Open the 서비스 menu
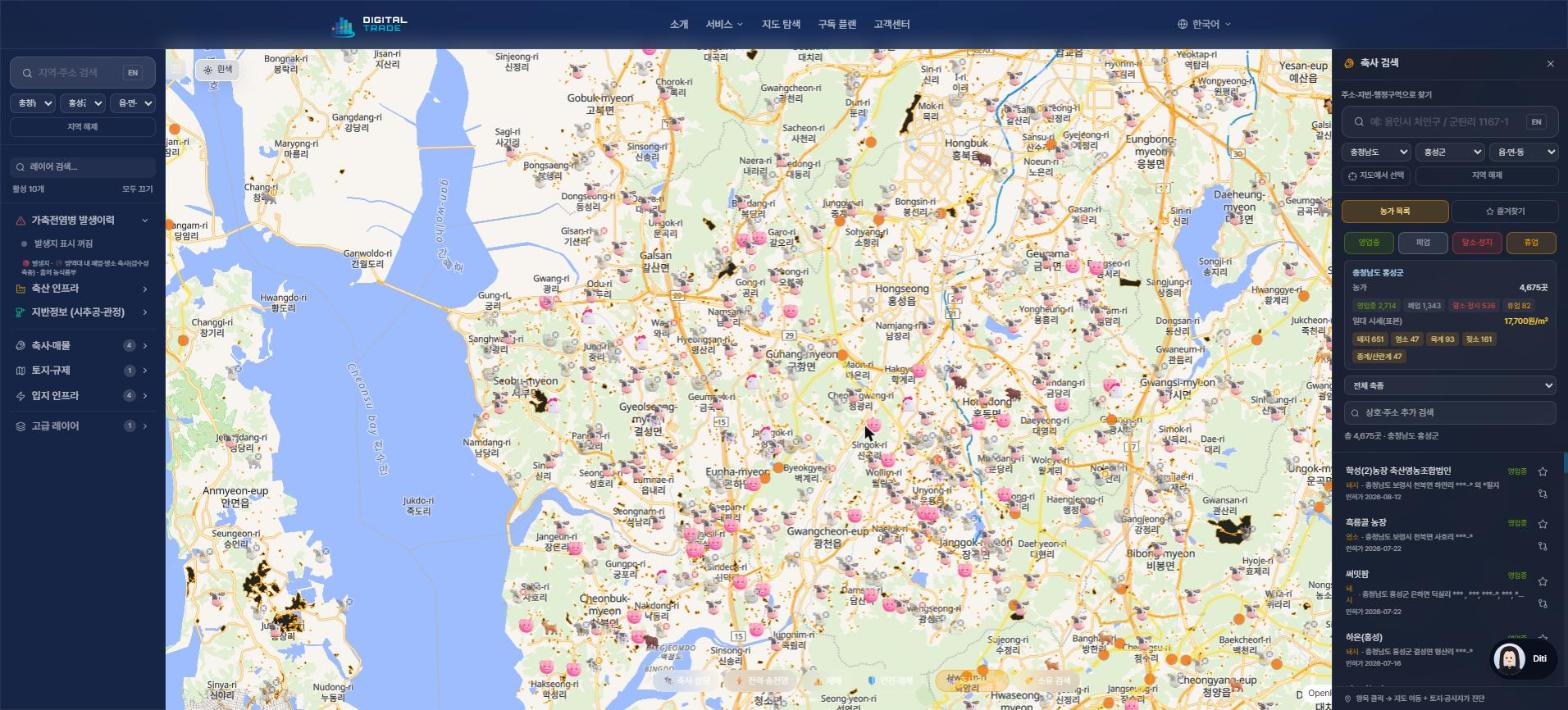The image size is (1568, 710). (724, 24)
